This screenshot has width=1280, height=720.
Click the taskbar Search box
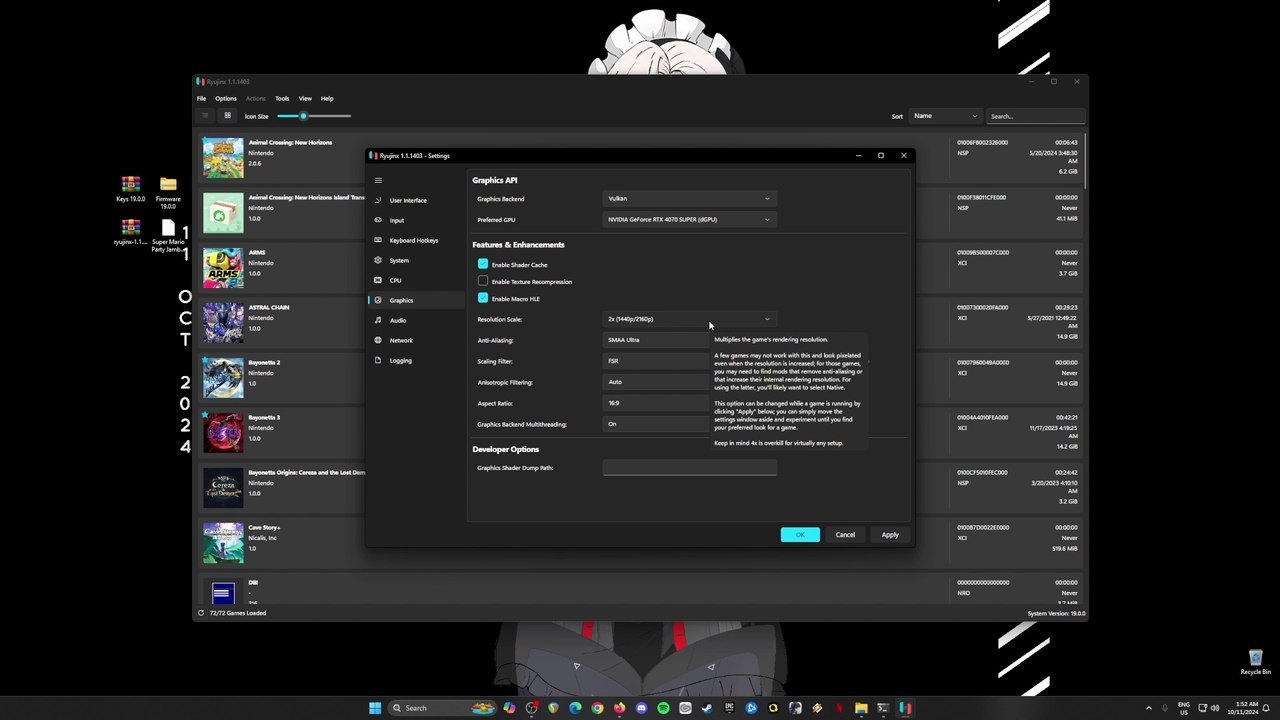click(443, 708)
